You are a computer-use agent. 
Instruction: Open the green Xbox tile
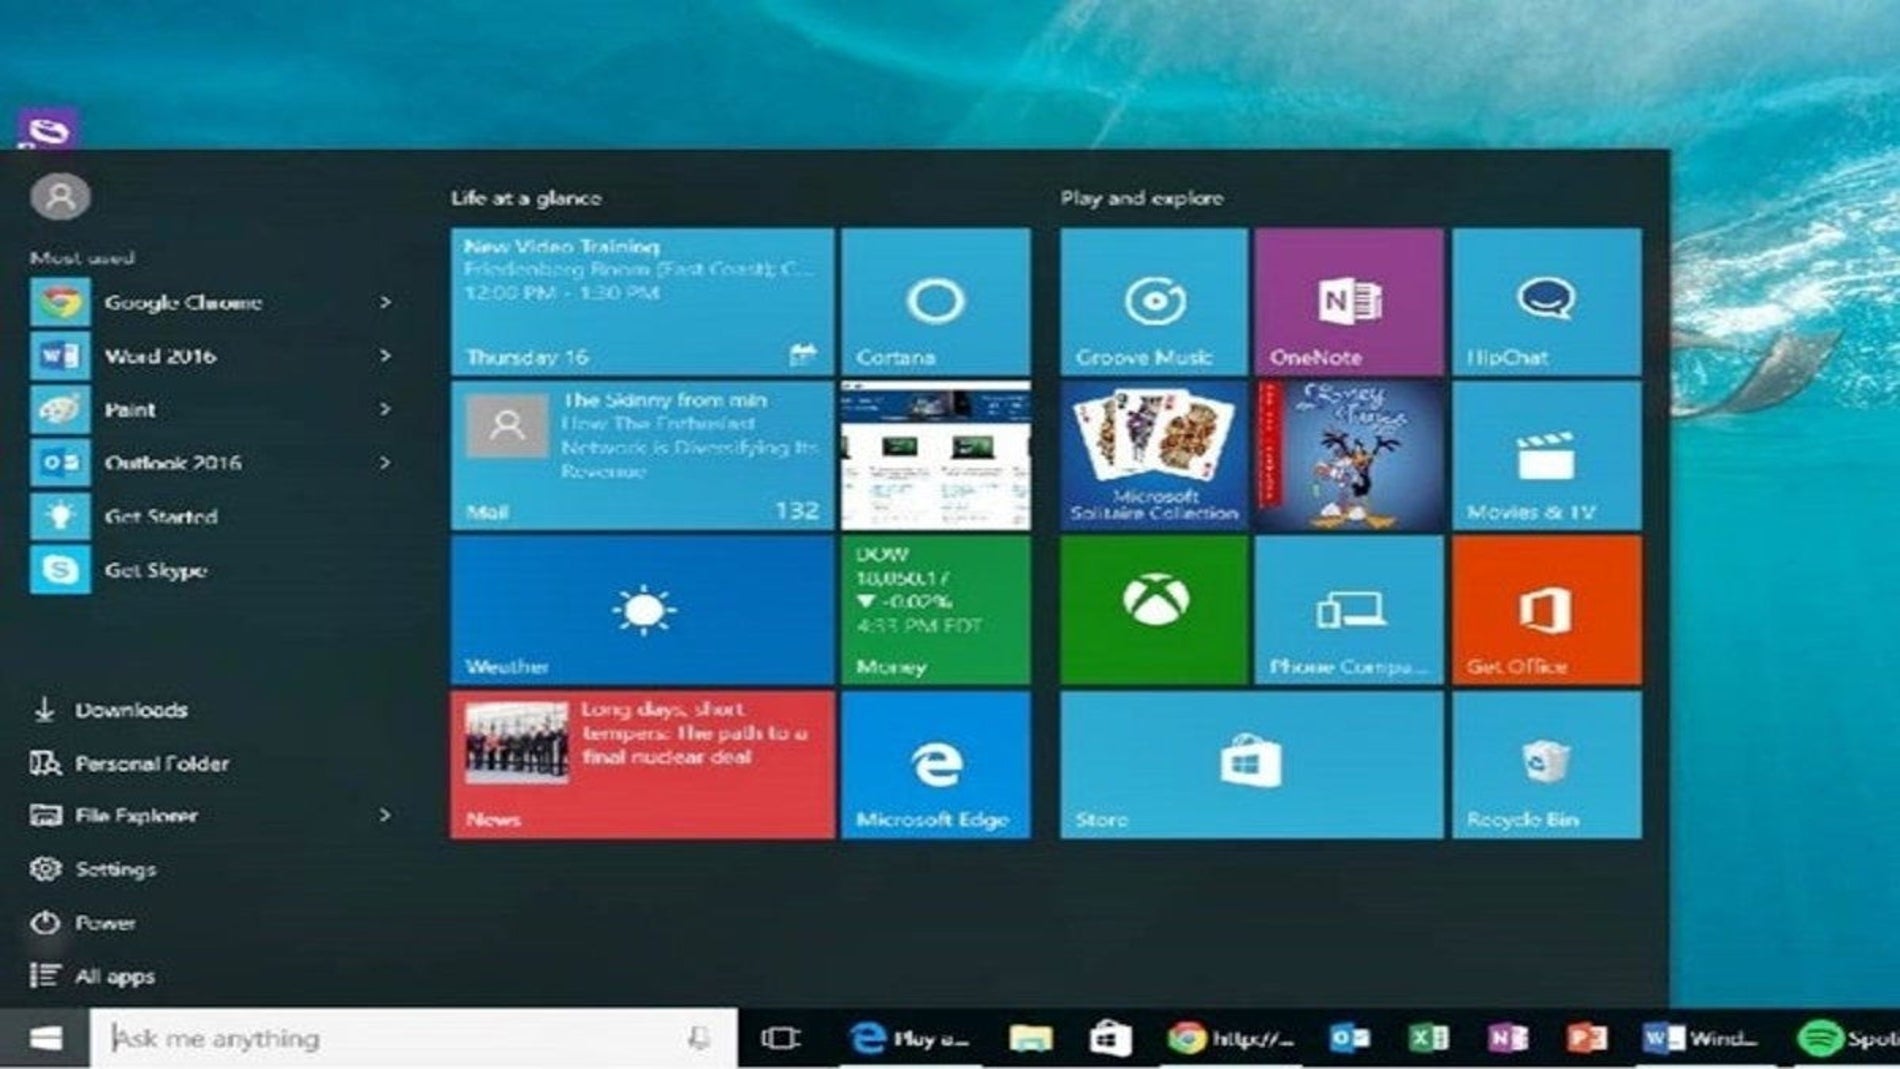click(x=1154, y=610)
